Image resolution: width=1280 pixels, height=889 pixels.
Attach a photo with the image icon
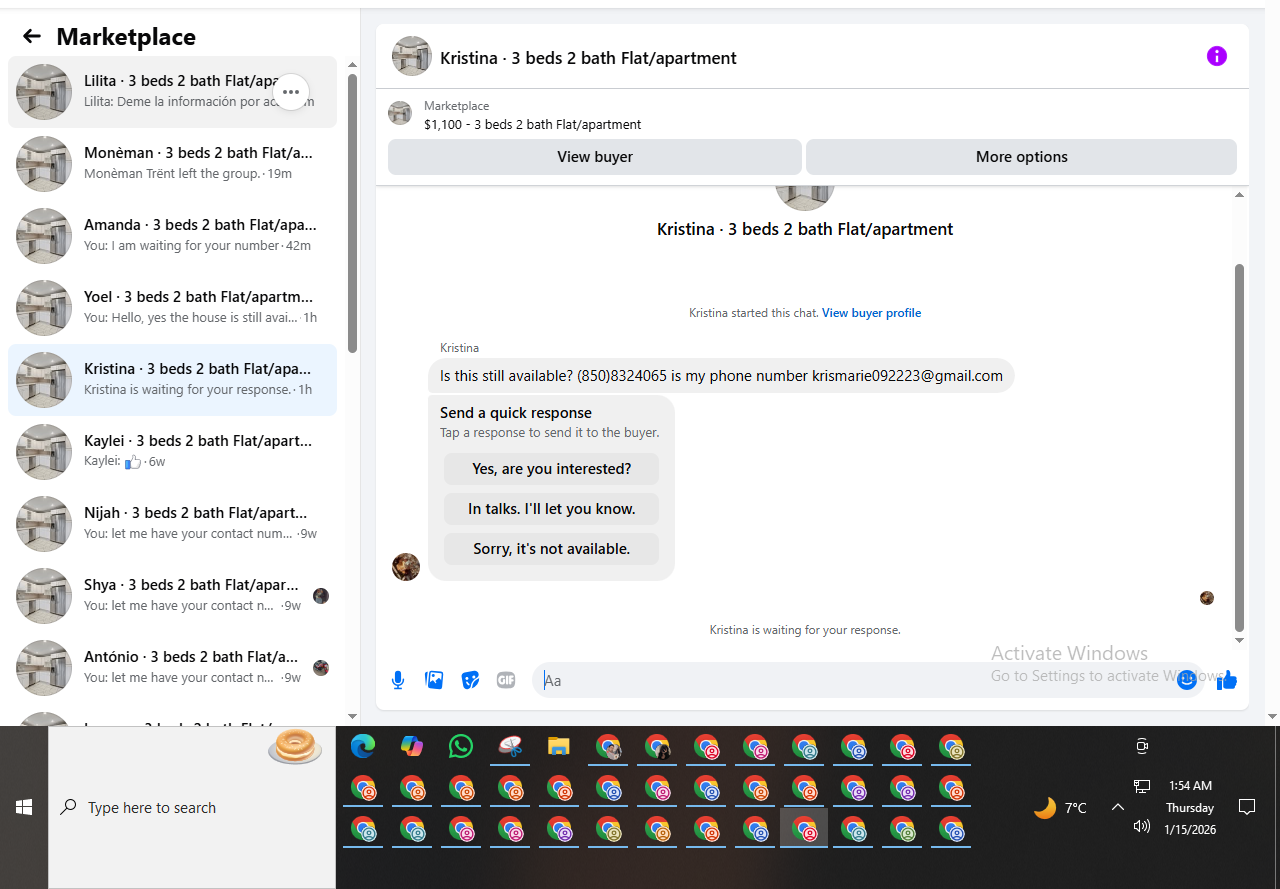434,680
